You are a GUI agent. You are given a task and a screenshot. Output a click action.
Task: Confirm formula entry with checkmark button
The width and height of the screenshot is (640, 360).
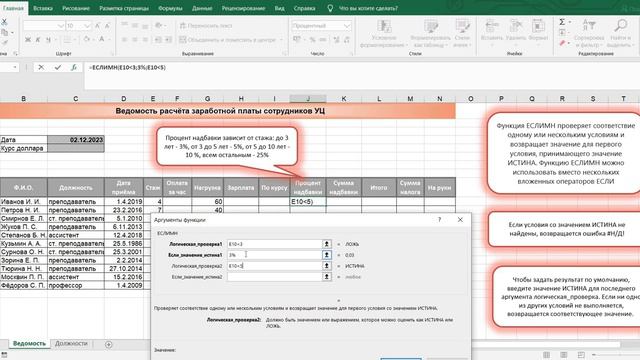pyautogui.click(x=58, y=67)
